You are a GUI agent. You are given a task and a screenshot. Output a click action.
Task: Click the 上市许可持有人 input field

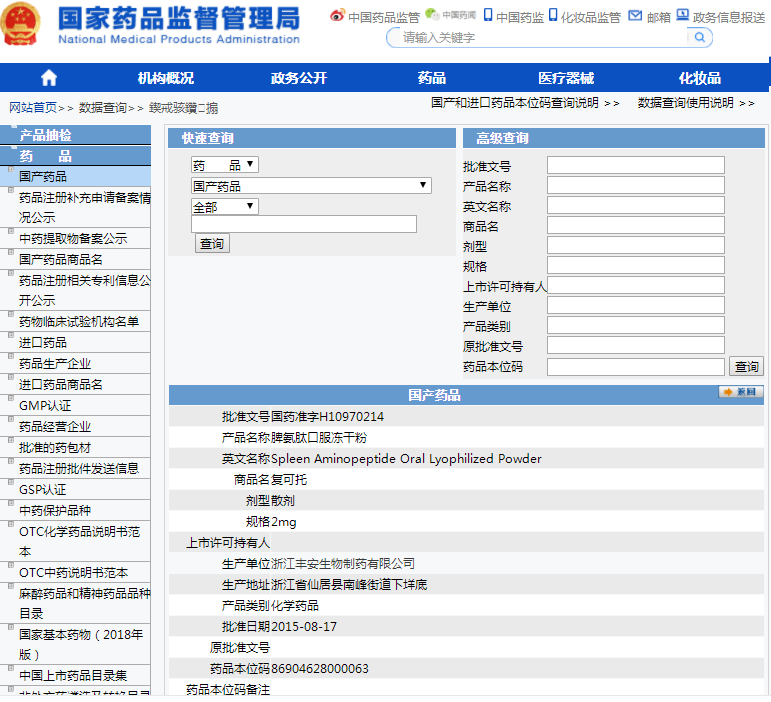(636, 285)
